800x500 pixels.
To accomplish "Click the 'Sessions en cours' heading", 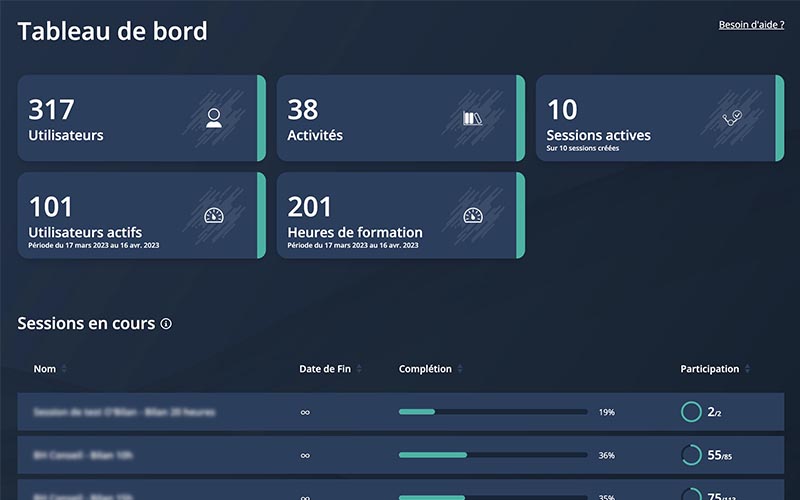I will [x=86, y=323].
